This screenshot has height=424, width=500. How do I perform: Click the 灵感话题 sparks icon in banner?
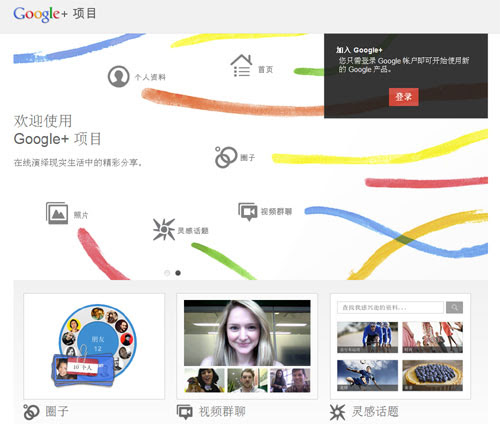[164, 229]
